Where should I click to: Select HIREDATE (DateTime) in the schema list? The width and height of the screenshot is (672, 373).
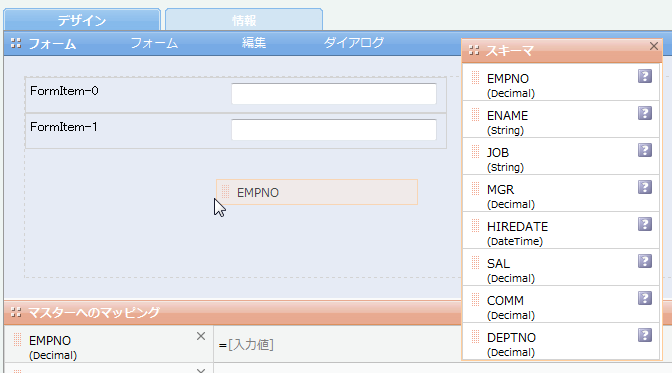561,230
